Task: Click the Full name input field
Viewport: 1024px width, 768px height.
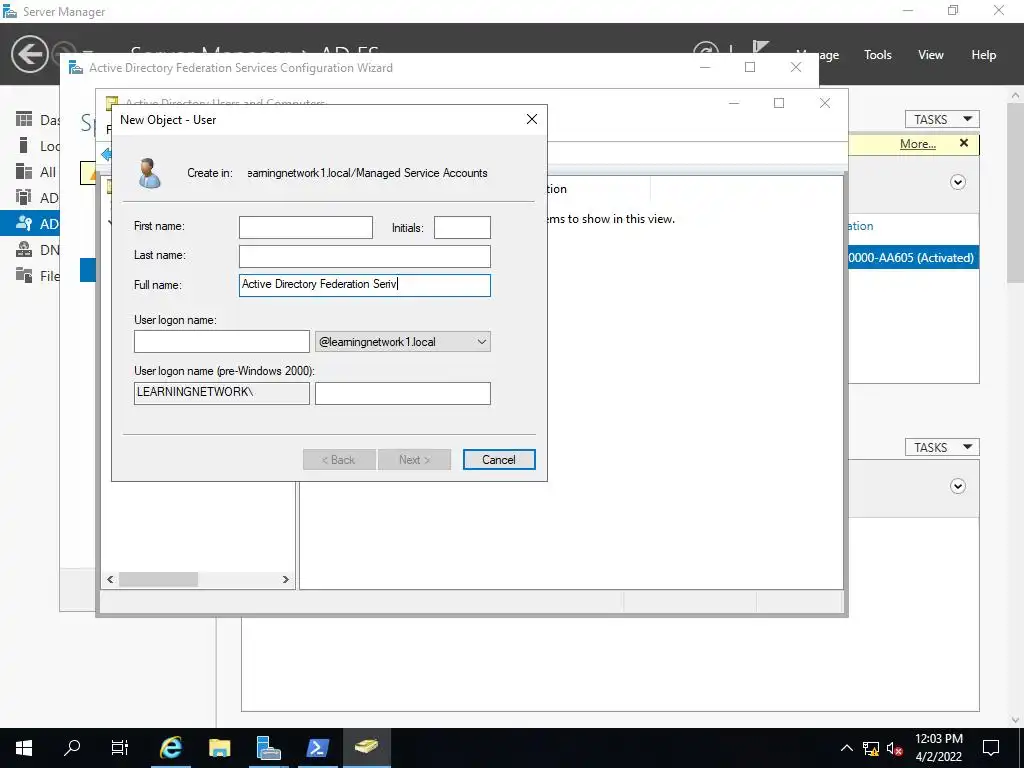Action: click(x=364, y=285)
